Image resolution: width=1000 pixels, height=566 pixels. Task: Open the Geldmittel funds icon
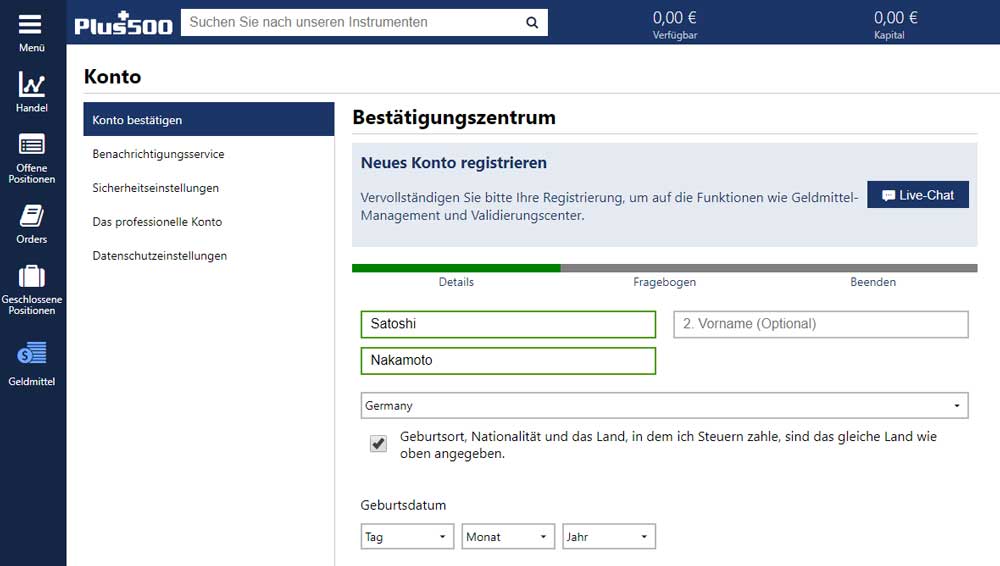31,354
